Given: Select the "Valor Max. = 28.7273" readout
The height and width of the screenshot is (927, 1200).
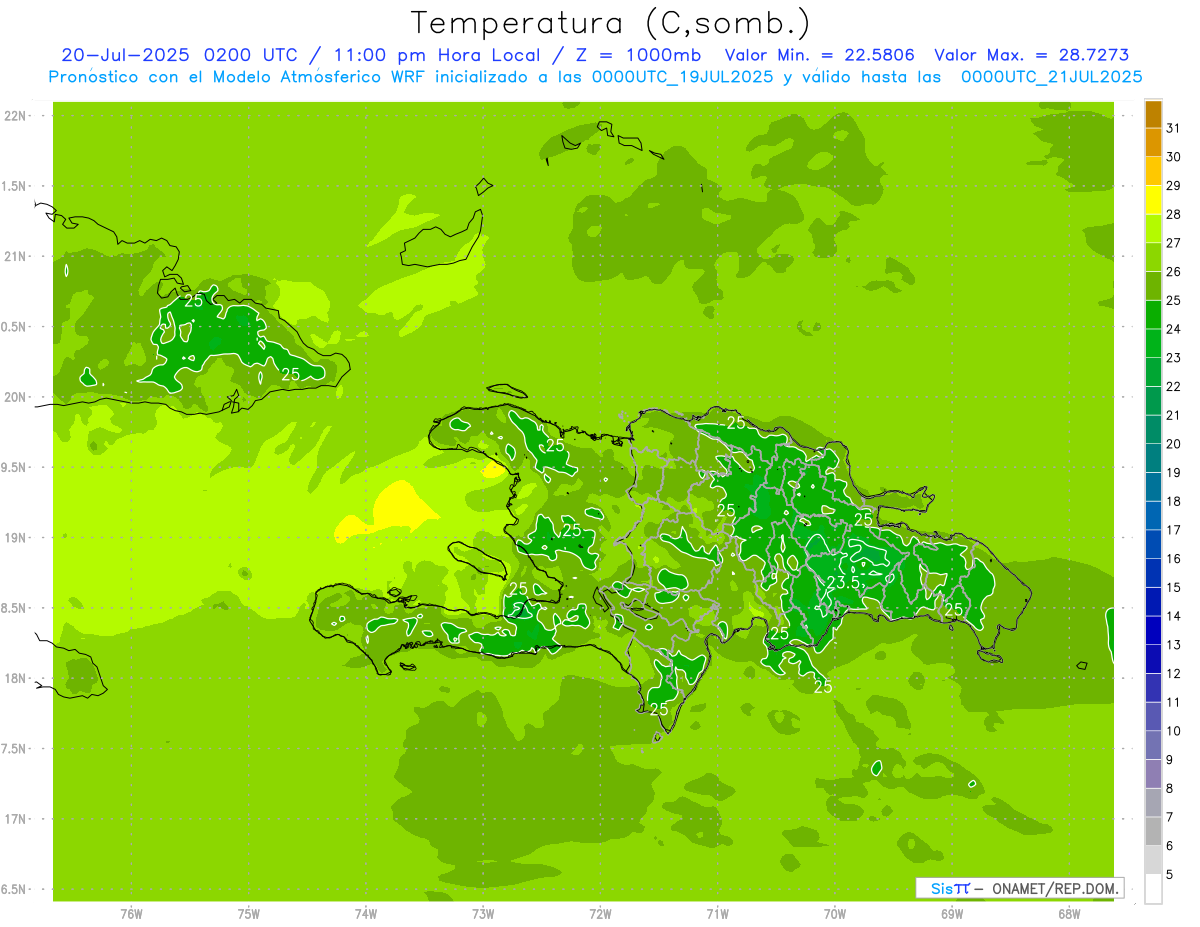Looking at the screenshot, I should point(1032,55).
